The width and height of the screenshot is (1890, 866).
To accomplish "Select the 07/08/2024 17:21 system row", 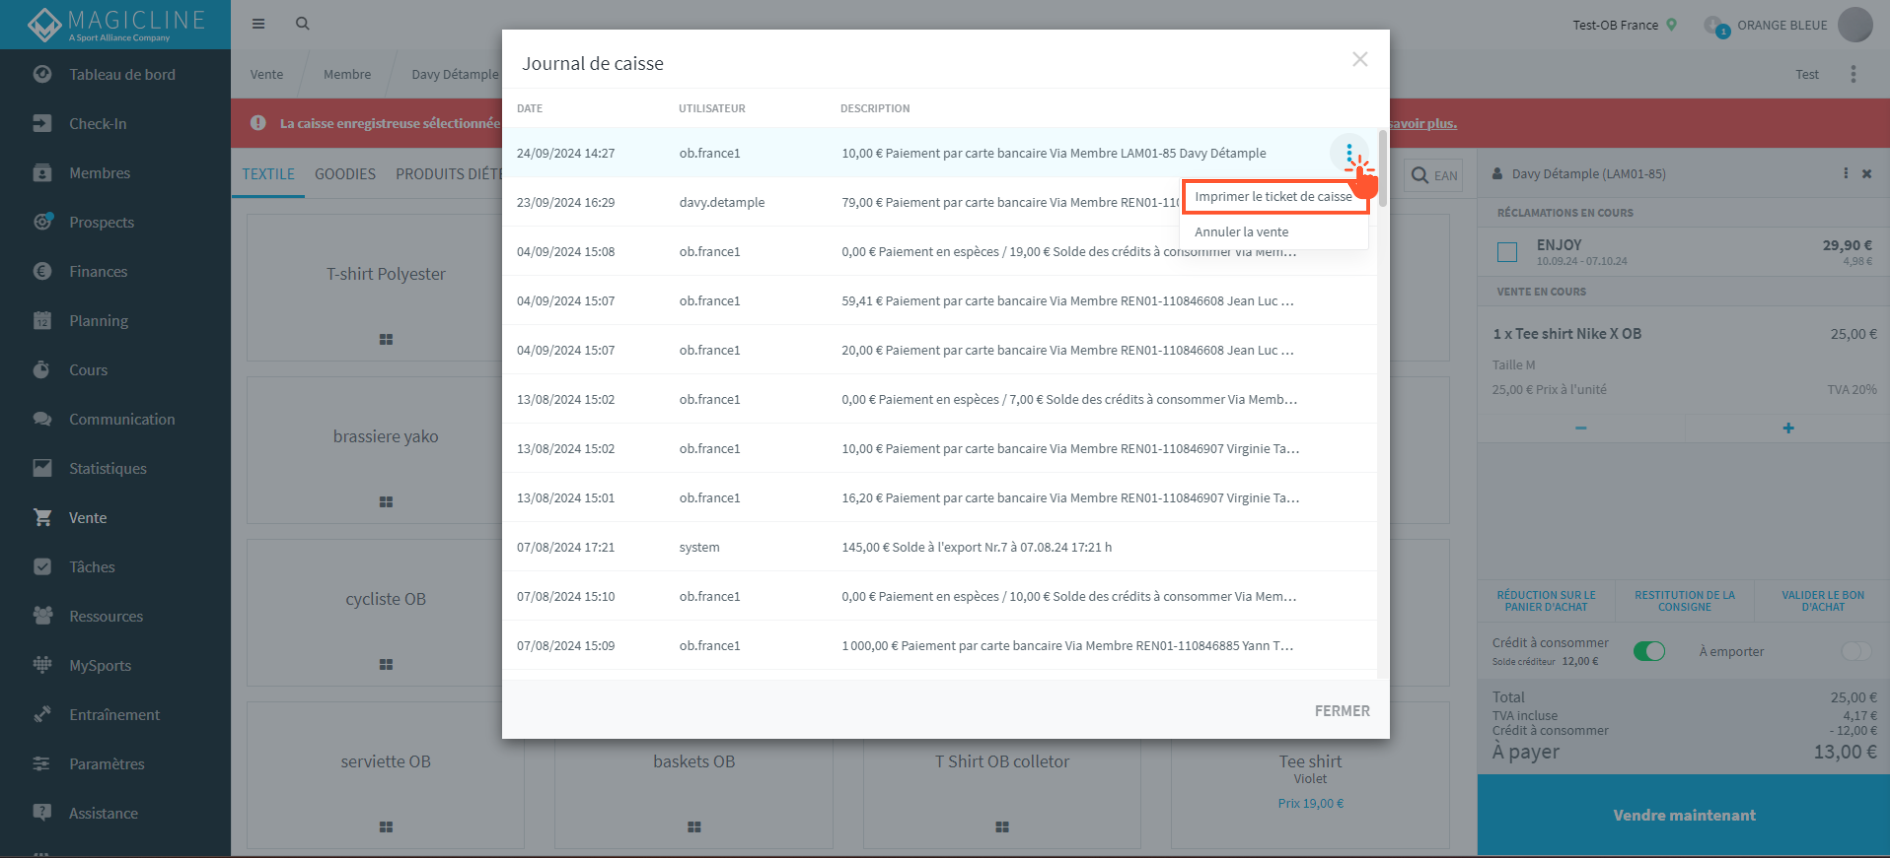I will pyautogui.click(x=939, y=547).
